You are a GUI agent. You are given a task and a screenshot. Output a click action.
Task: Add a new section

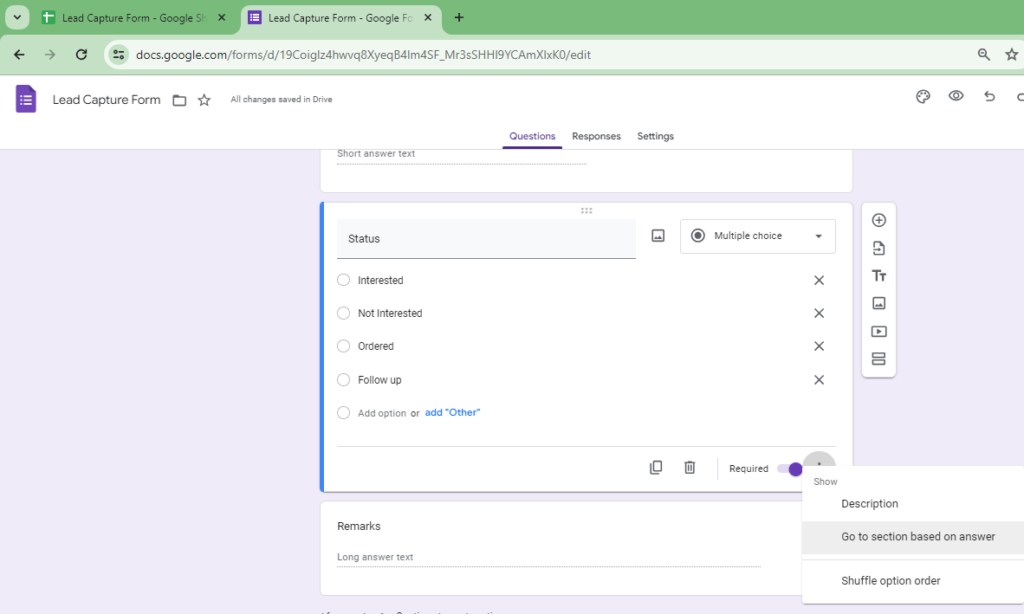coord(879,359)
